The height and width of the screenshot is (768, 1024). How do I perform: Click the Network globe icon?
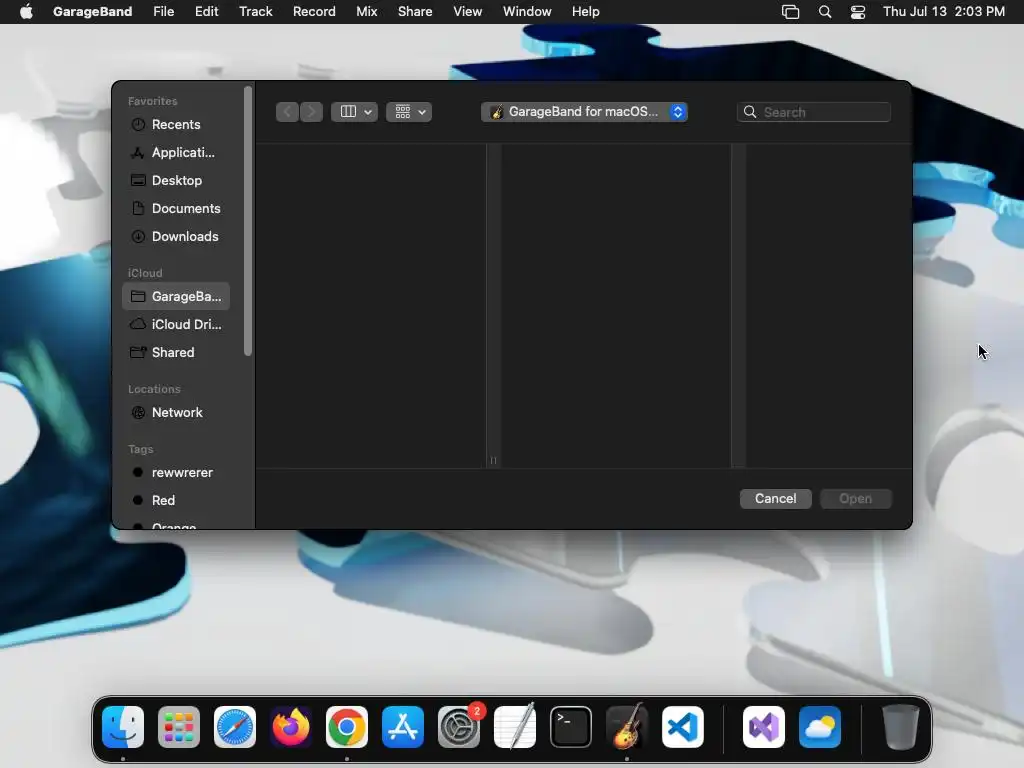[x=138, y=413]
